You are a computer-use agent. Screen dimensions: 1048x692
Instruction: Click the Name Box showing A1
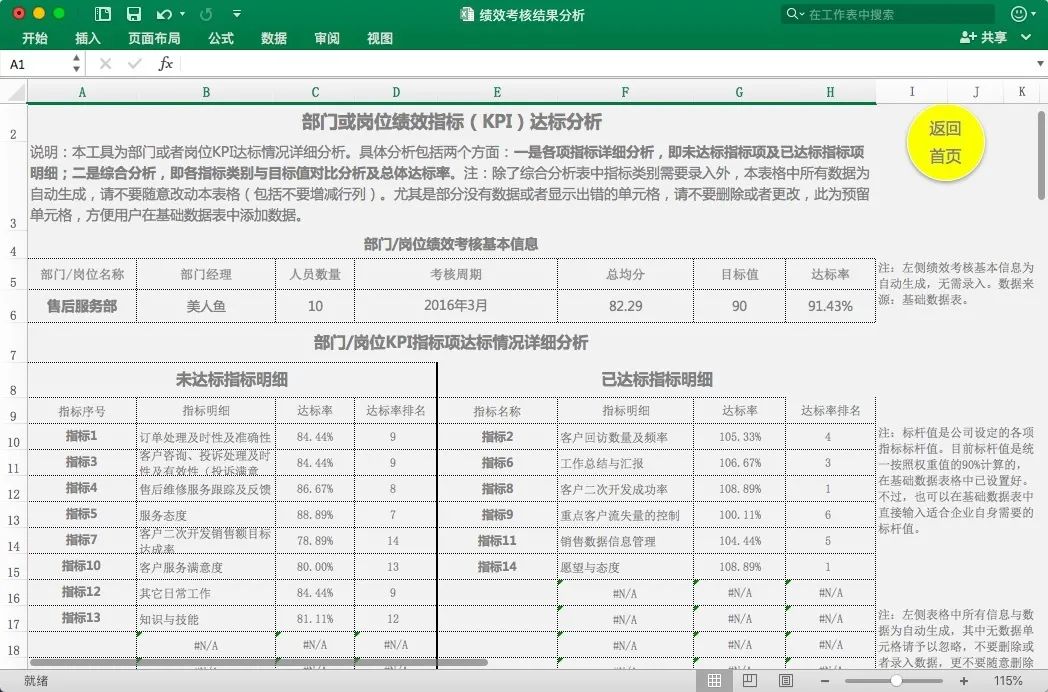40,64
